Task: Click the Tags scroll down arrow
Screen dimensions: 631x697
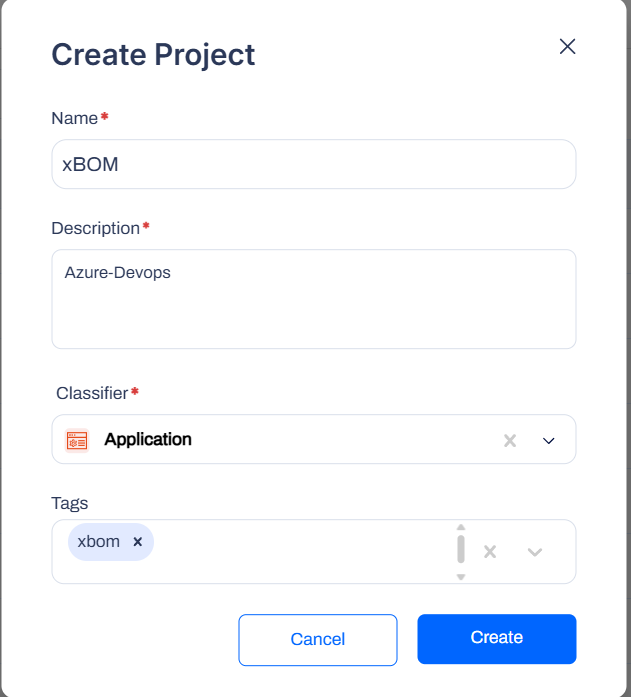Action: click(461, 577)
